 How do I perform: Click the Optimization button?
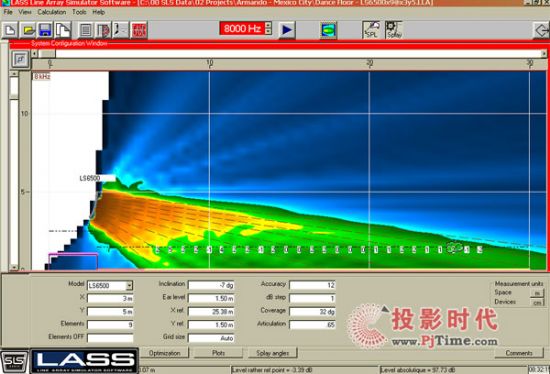(x=164, y=353)
